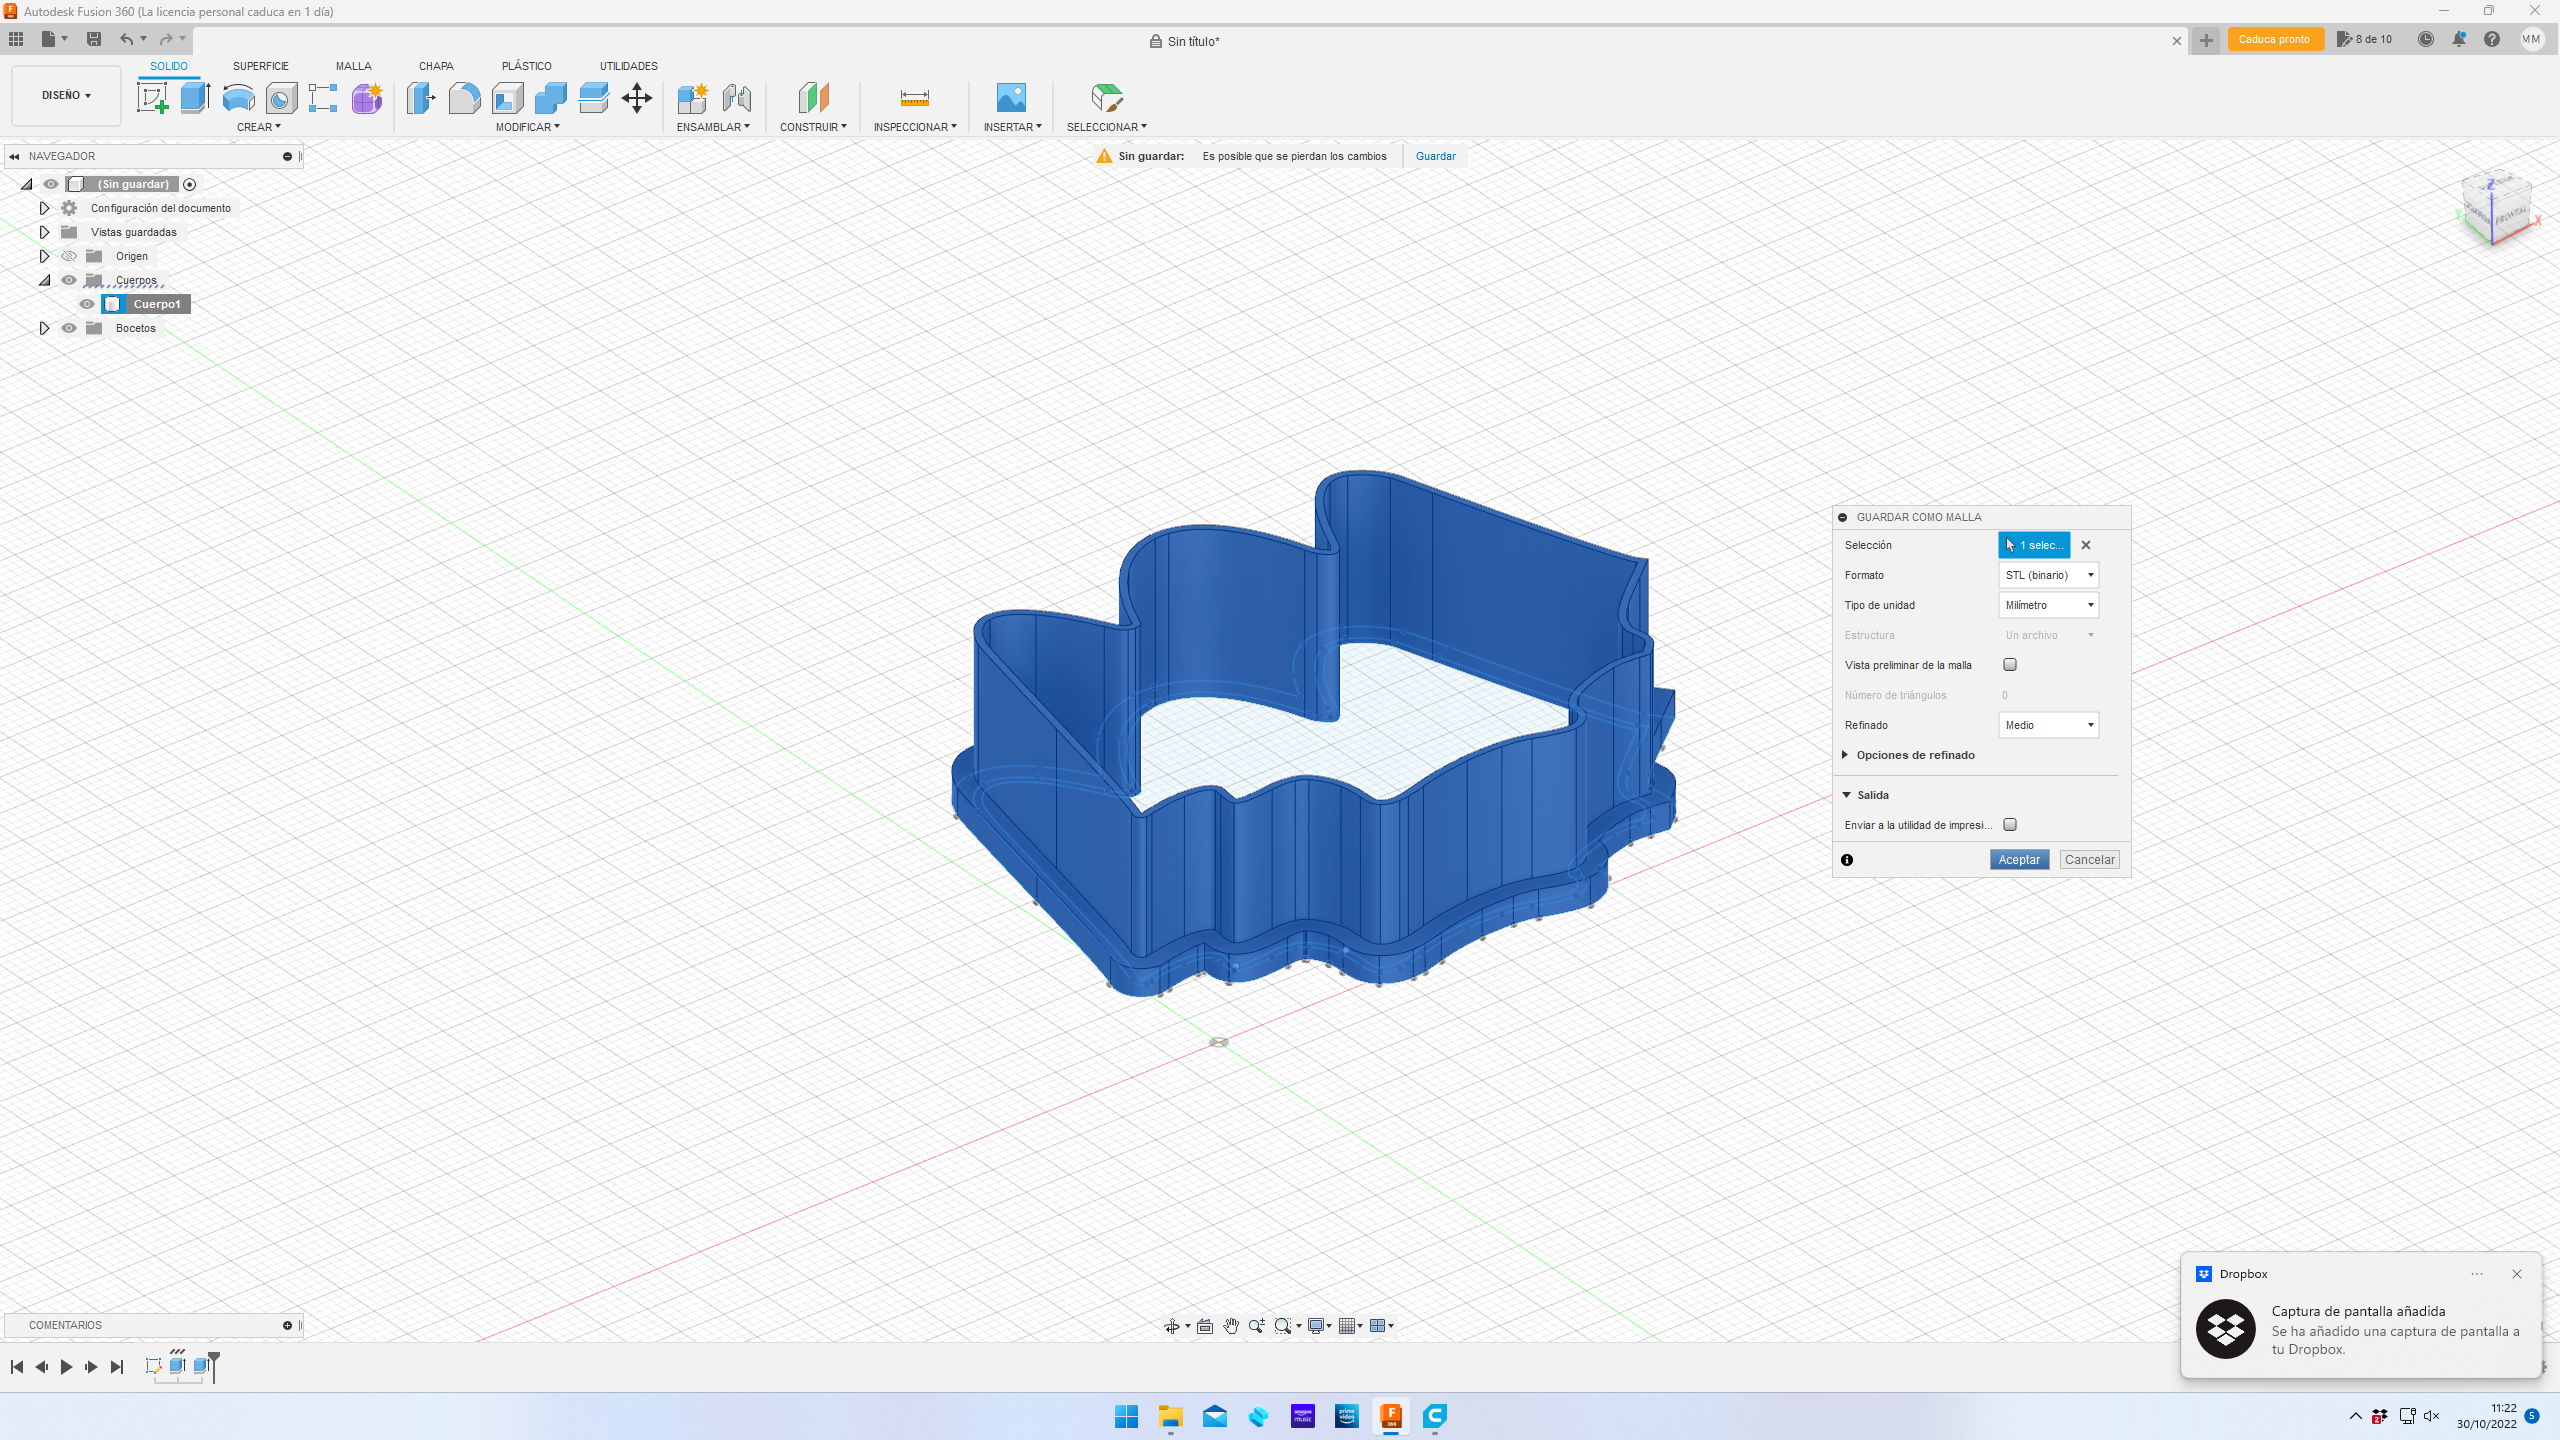Viewport: 2560px width, 1440px height.
Task: Check Enviar a la utilidad de impresión
Action: coord(2010,825)
